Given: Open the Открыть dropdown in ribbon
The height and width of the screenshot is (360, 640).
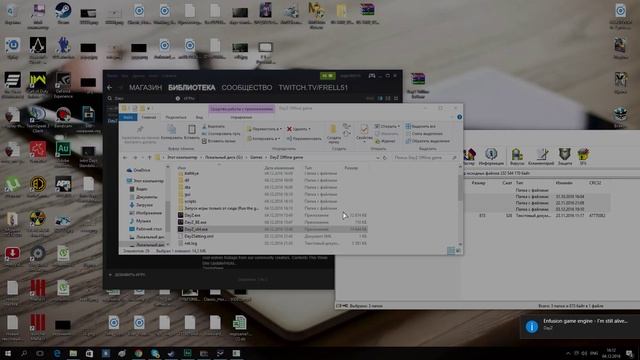Looking at the screenshot, I should pyautogui.click(x=387, y=127).
